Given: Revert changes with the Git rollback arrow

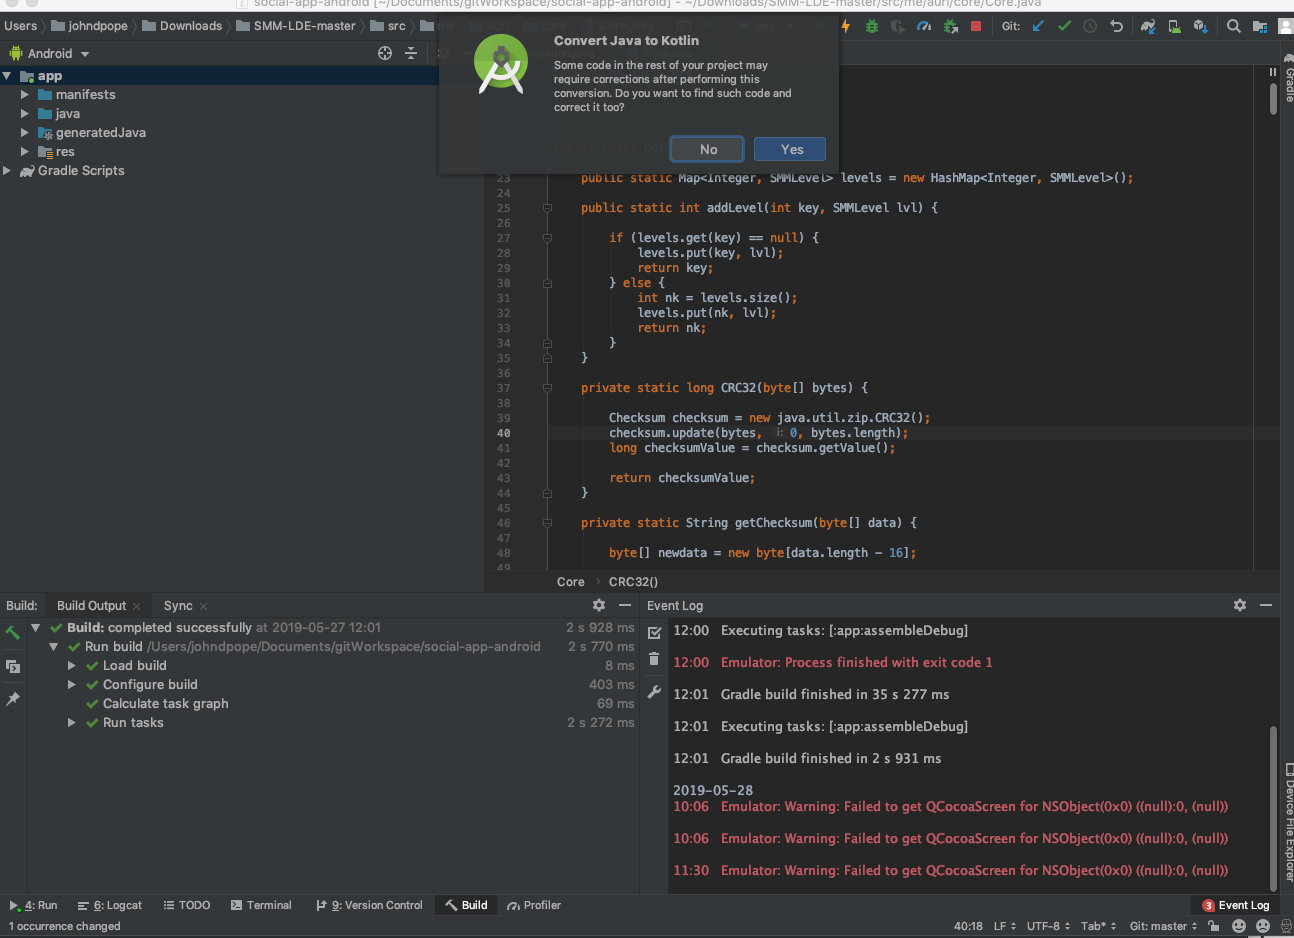Looking at the screenshot, I should click(x=1116, y=26).
